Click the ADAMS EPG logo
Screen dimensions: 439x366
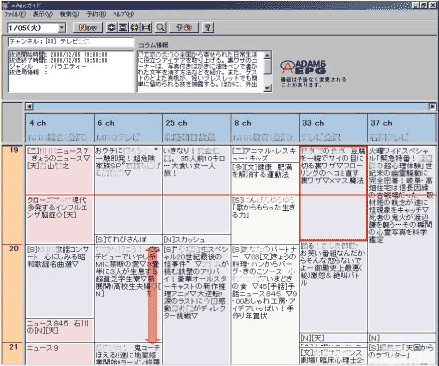(304, 67)
